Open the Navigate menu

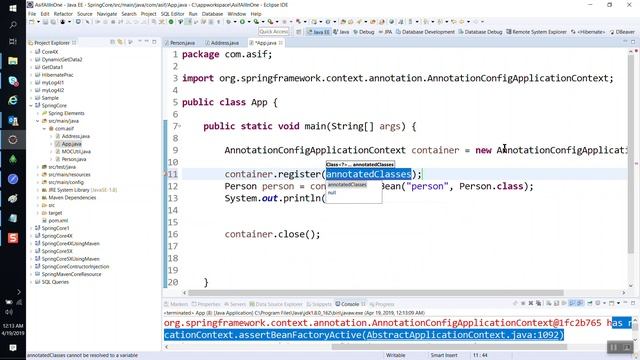click(x=107, y=14)
